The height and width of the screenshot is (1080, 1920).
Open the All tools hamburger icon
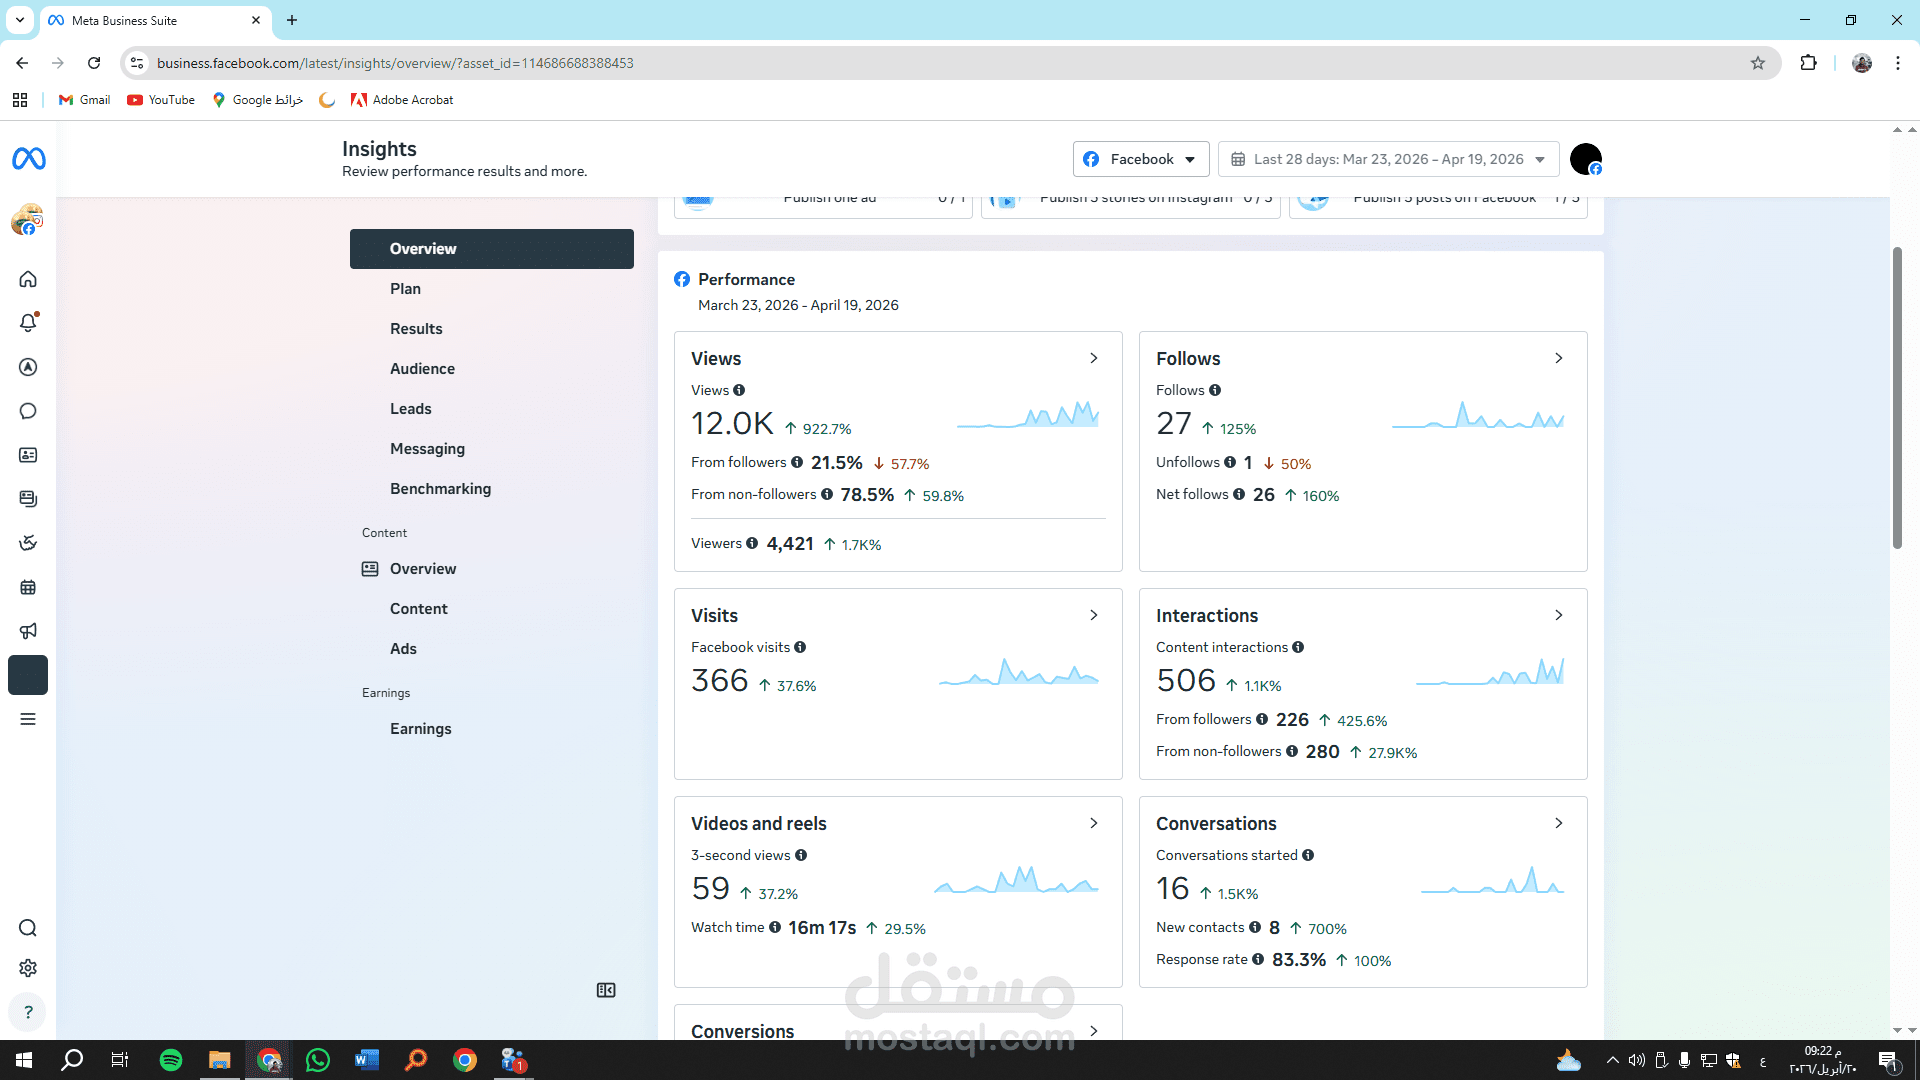[x=28, y=719]
